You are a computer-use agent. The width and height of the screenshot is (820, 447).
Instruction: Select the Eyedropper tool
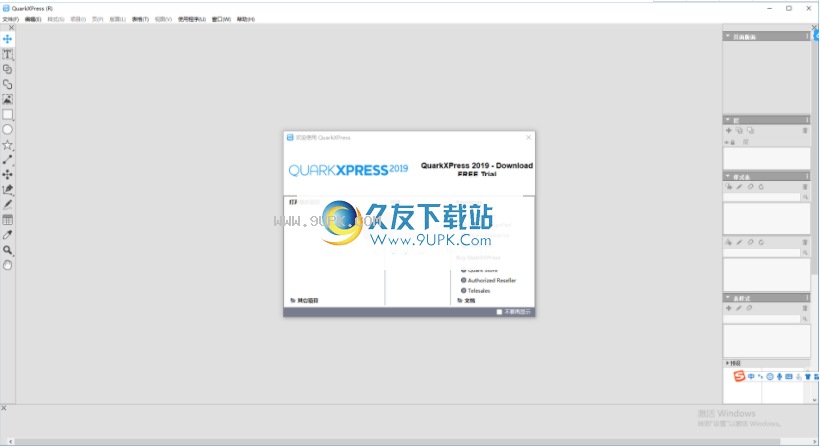(7, 235)
